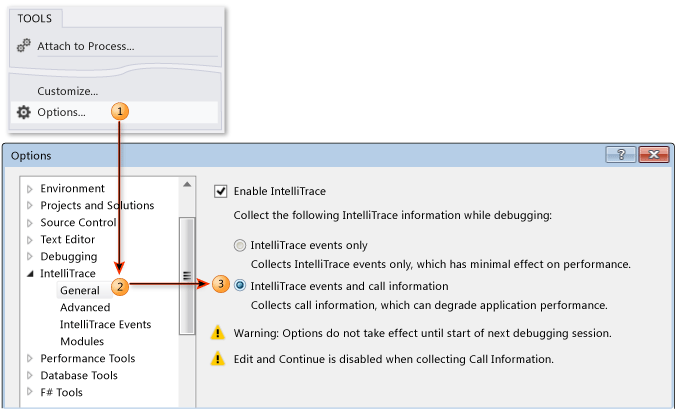Click the 'Collect the following IntelliTrace information' text

click(x=393, y=215)
